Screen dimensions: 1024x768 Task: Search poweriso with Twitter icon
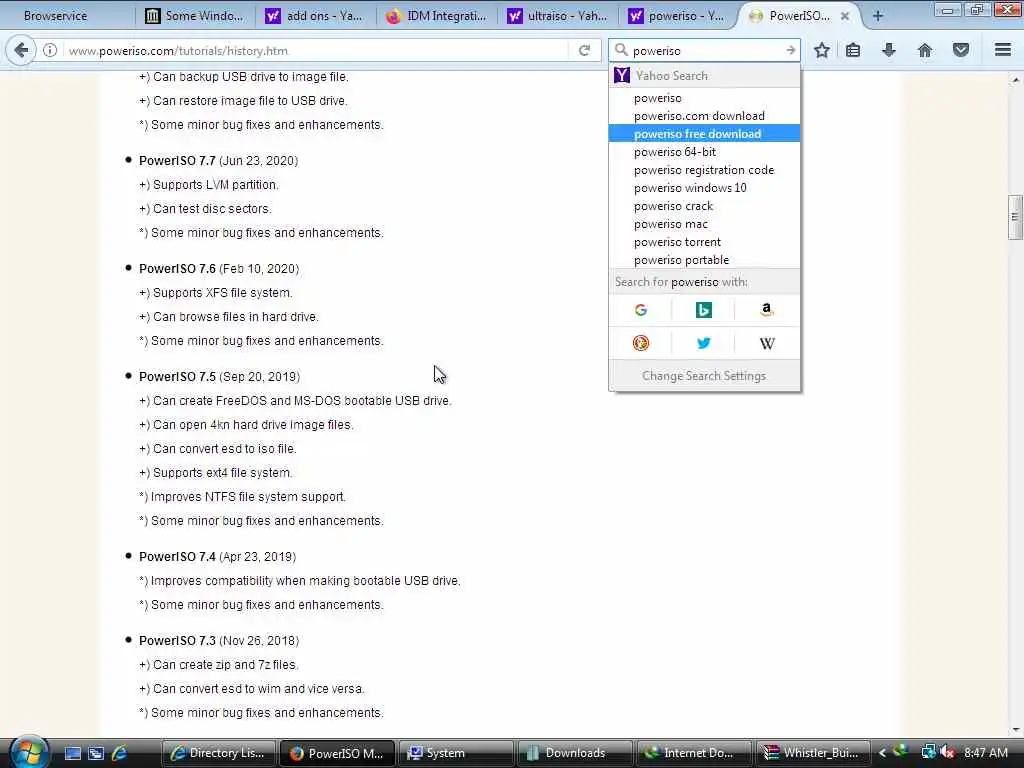coord(703,343)
